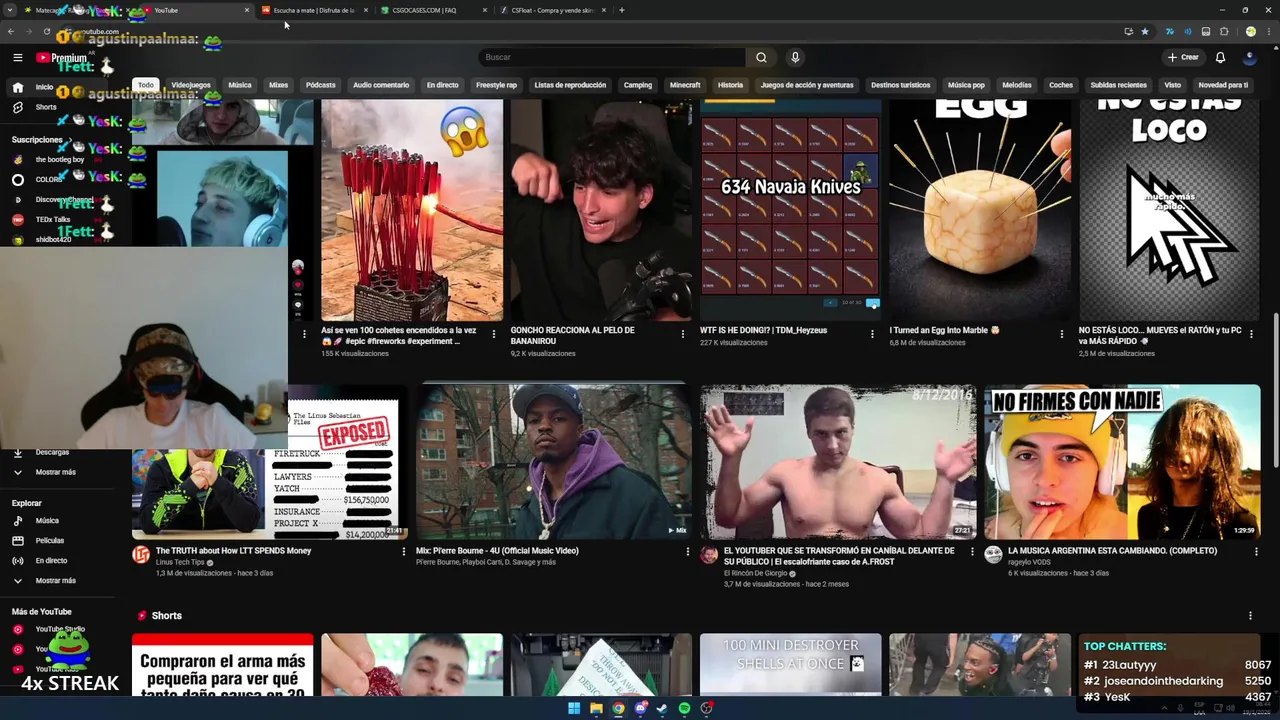Open the shirtless man A.FROST video thumbnail
The height and width of the screenshot is (720, 1280).
(838, 462)
